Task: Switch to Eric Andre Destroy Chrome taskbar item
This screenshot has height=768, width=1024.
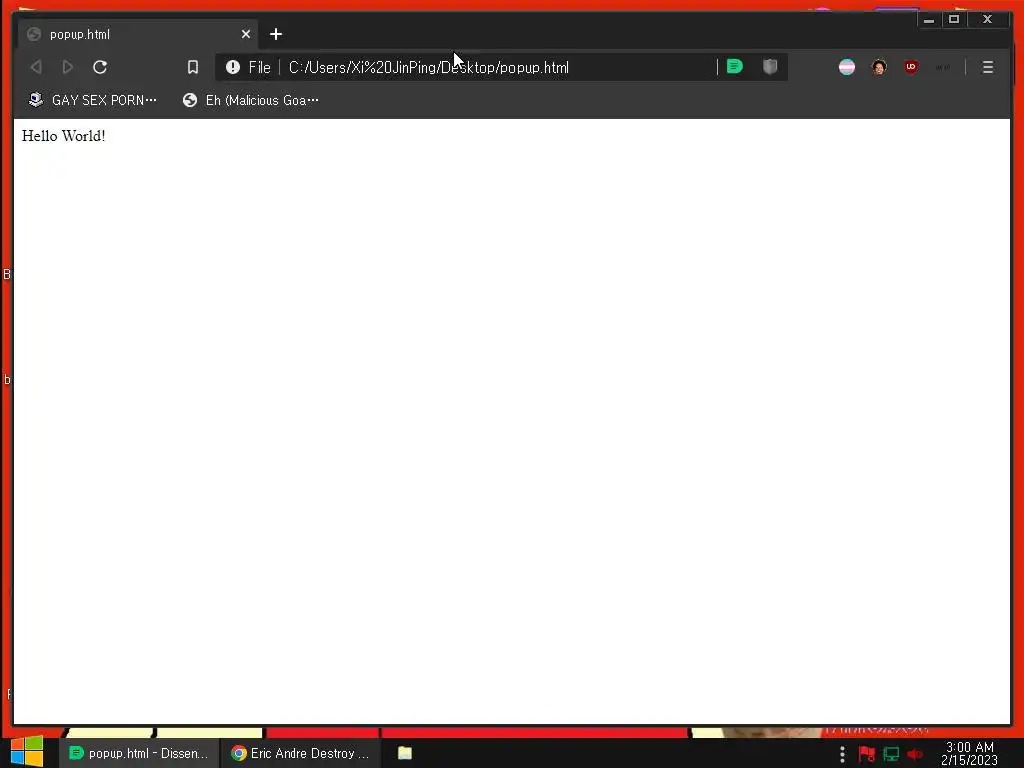Action: coord(300,753)
